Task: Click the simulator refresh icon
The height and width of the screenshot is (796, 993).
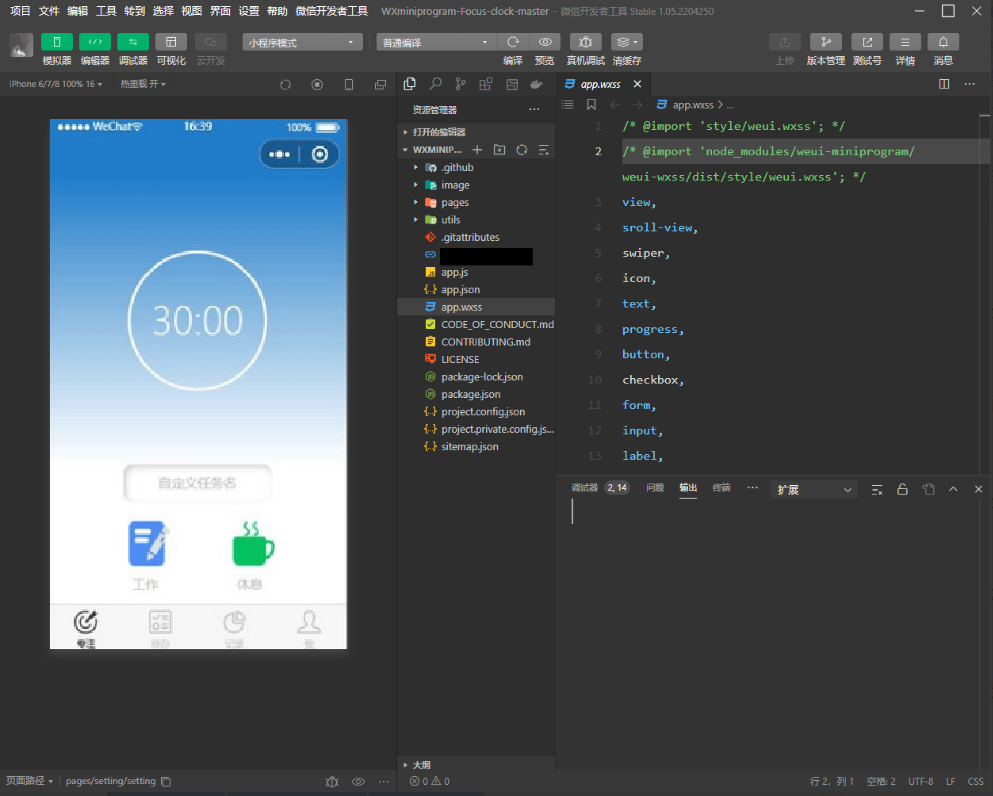Action: [286, 84]
